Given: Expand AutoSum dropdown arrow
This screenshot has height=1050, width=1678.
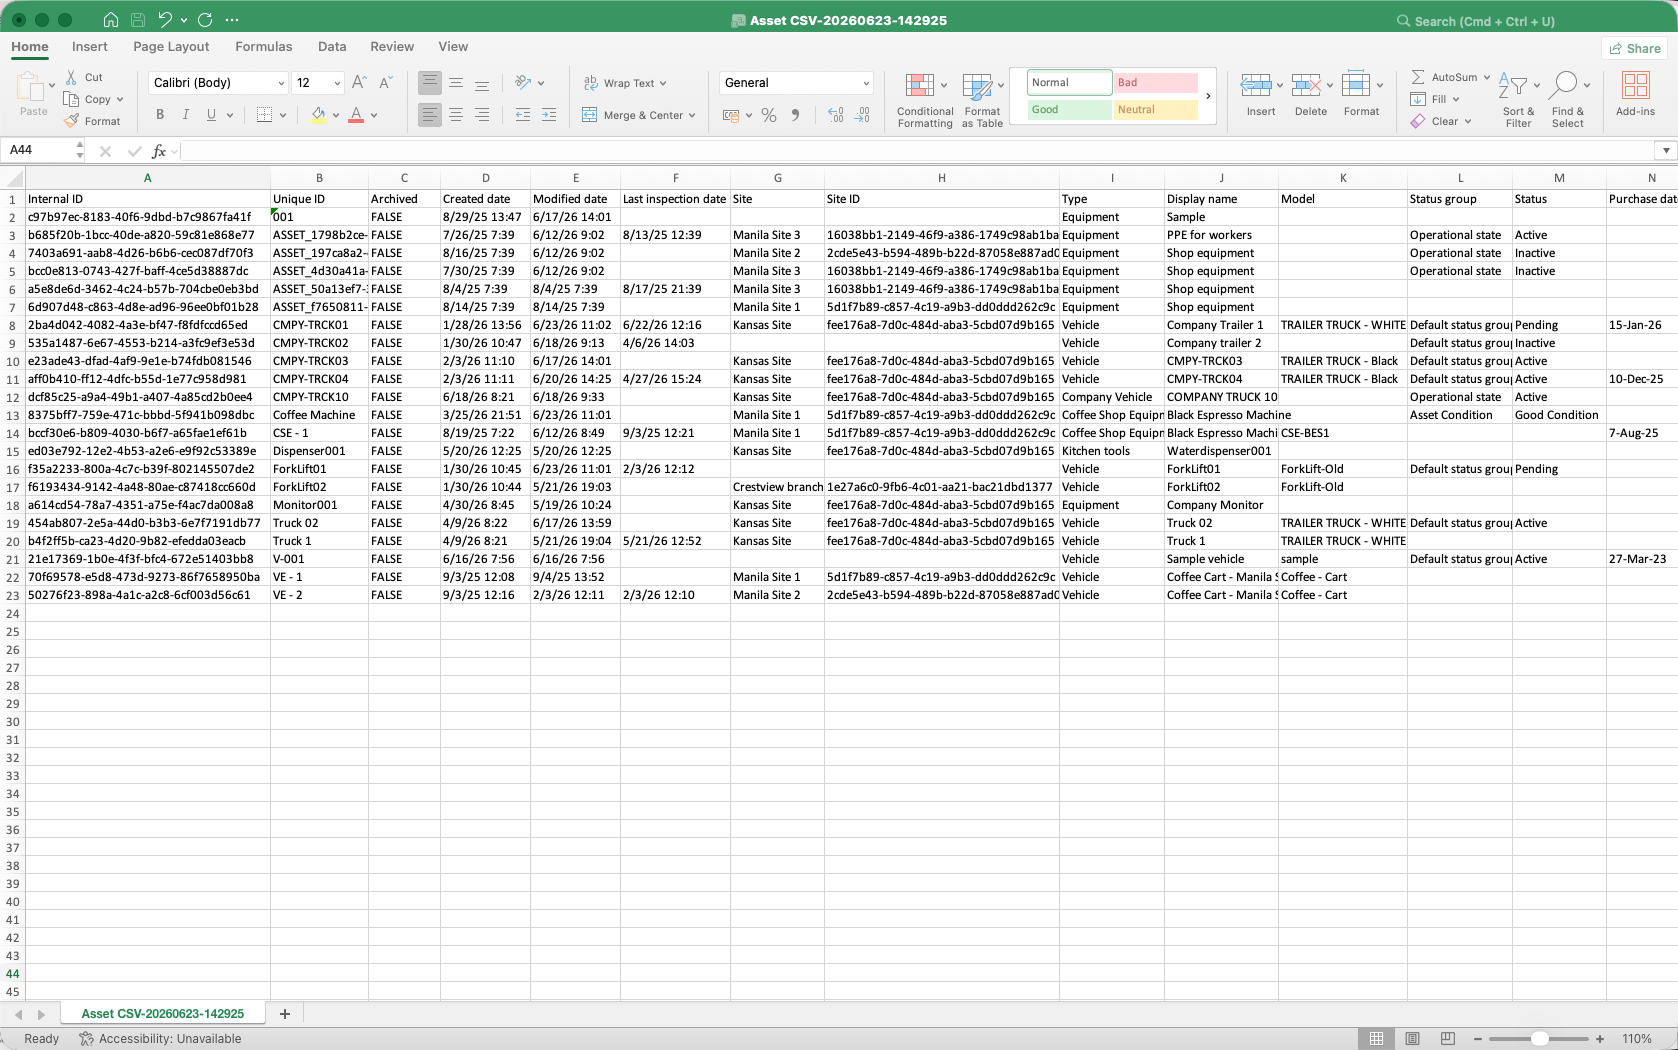Looking at the screenshot, I should pyautogui.click(x=1487, y=77).
